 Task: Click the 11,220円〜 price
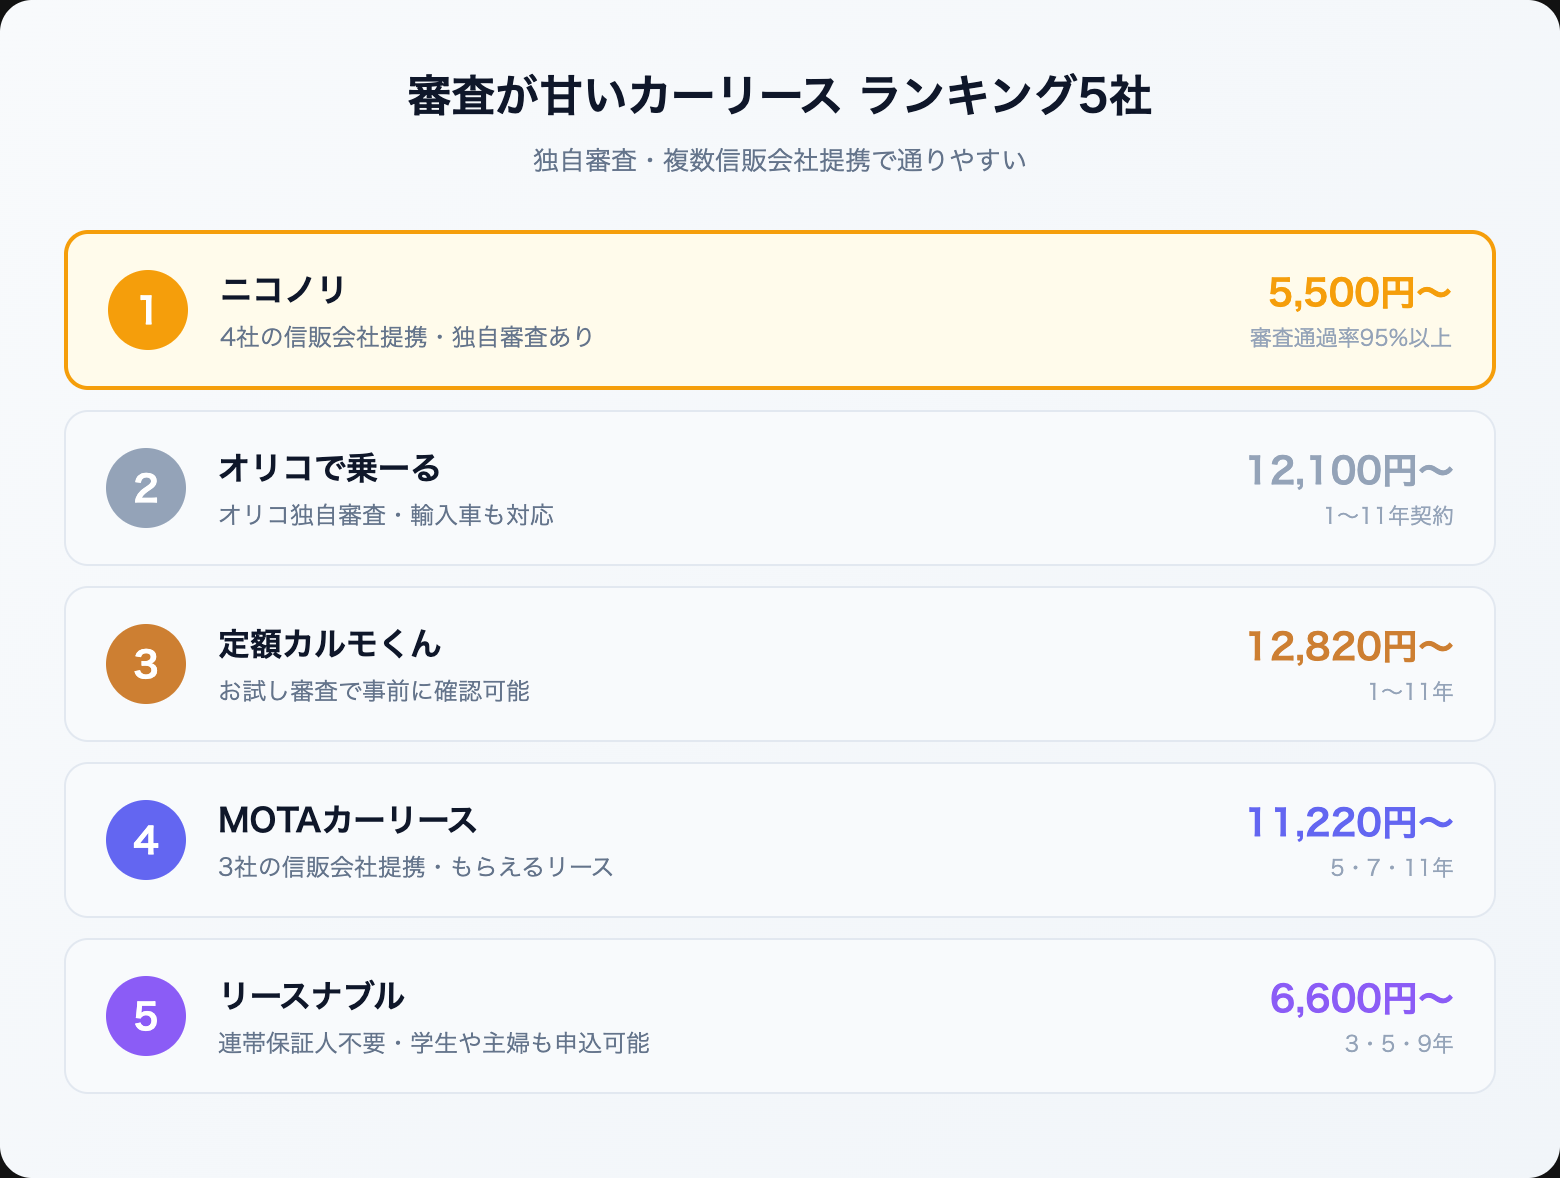click(x=1349, y=823)
